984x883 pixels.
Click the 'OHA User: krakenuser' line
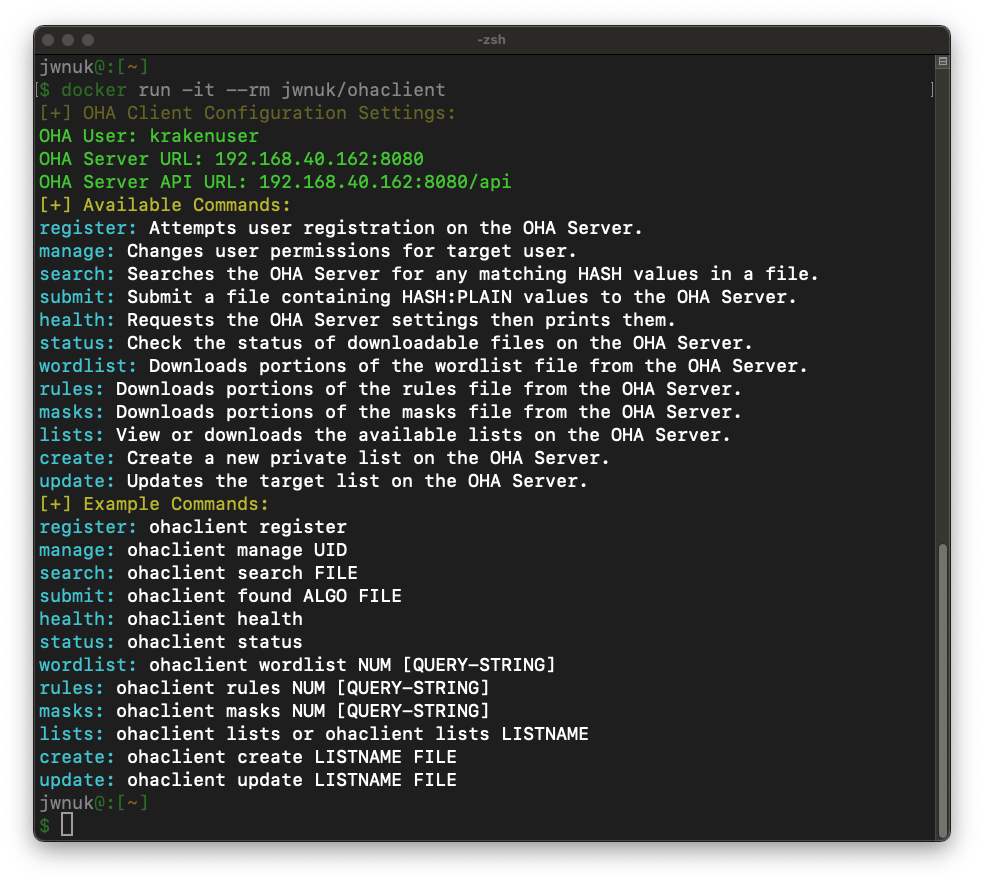149,136
